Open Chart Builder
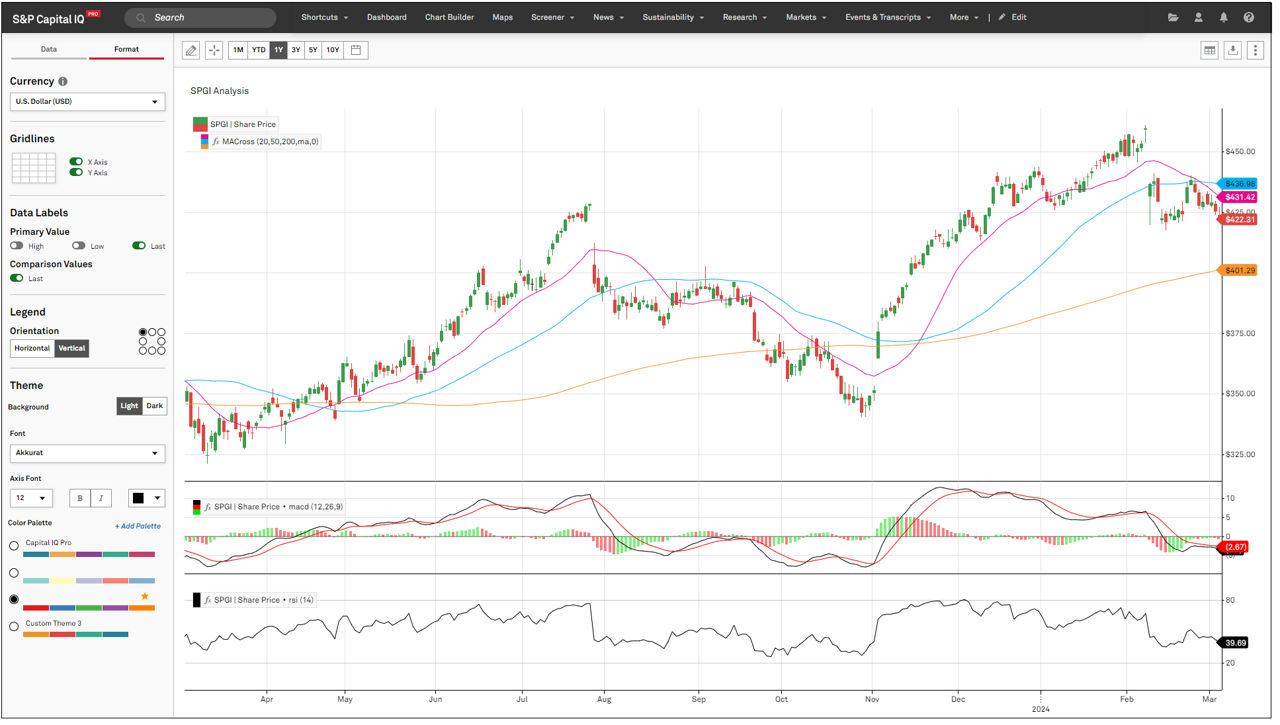The width and height of the screenshot is (1280, 725). coord(449,17)
